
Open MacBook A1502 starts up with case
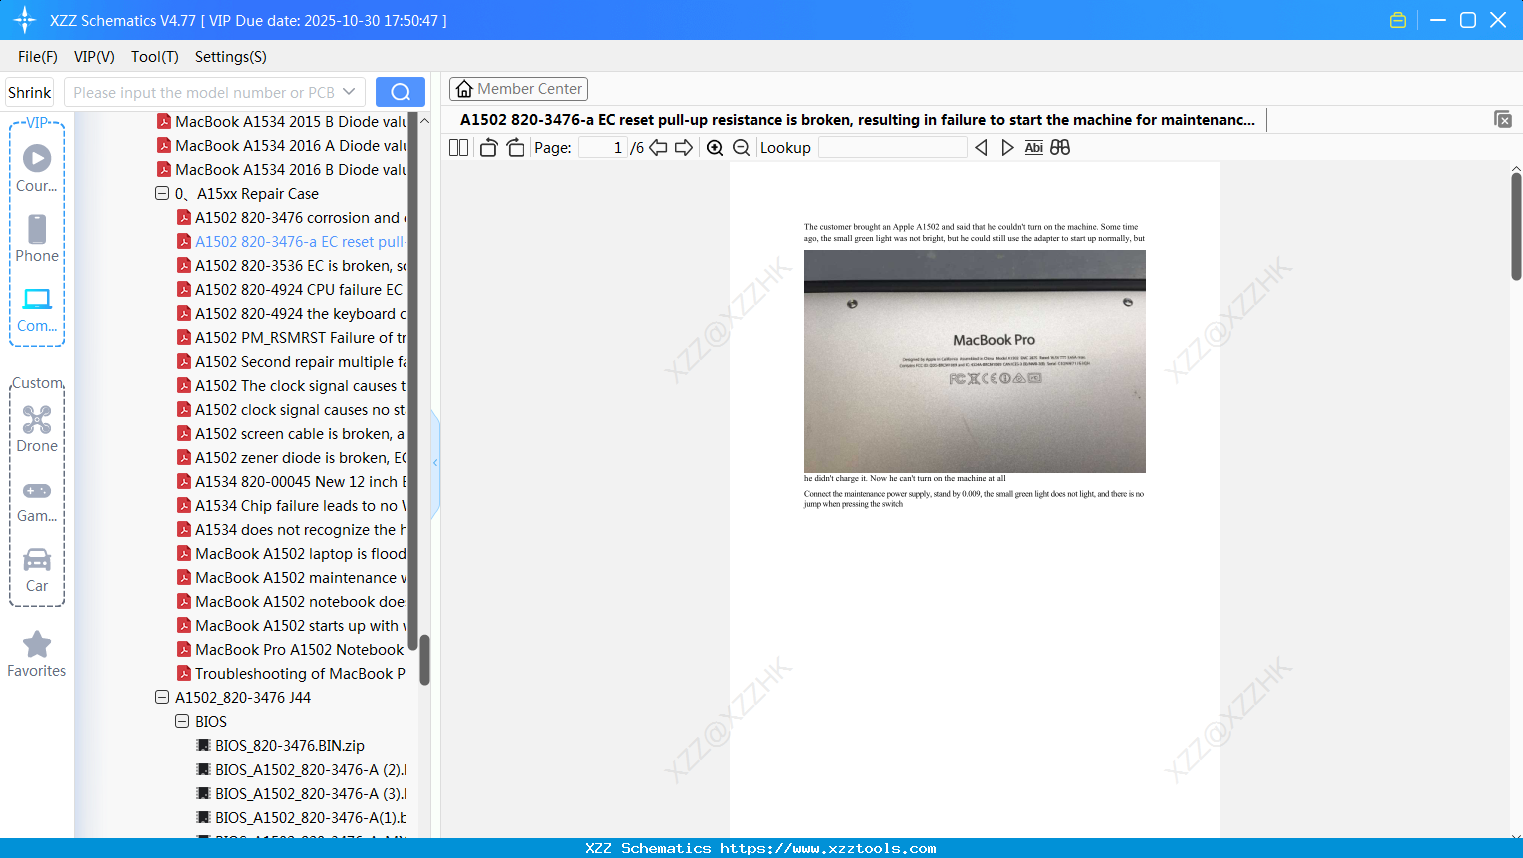tap(291, 626)
